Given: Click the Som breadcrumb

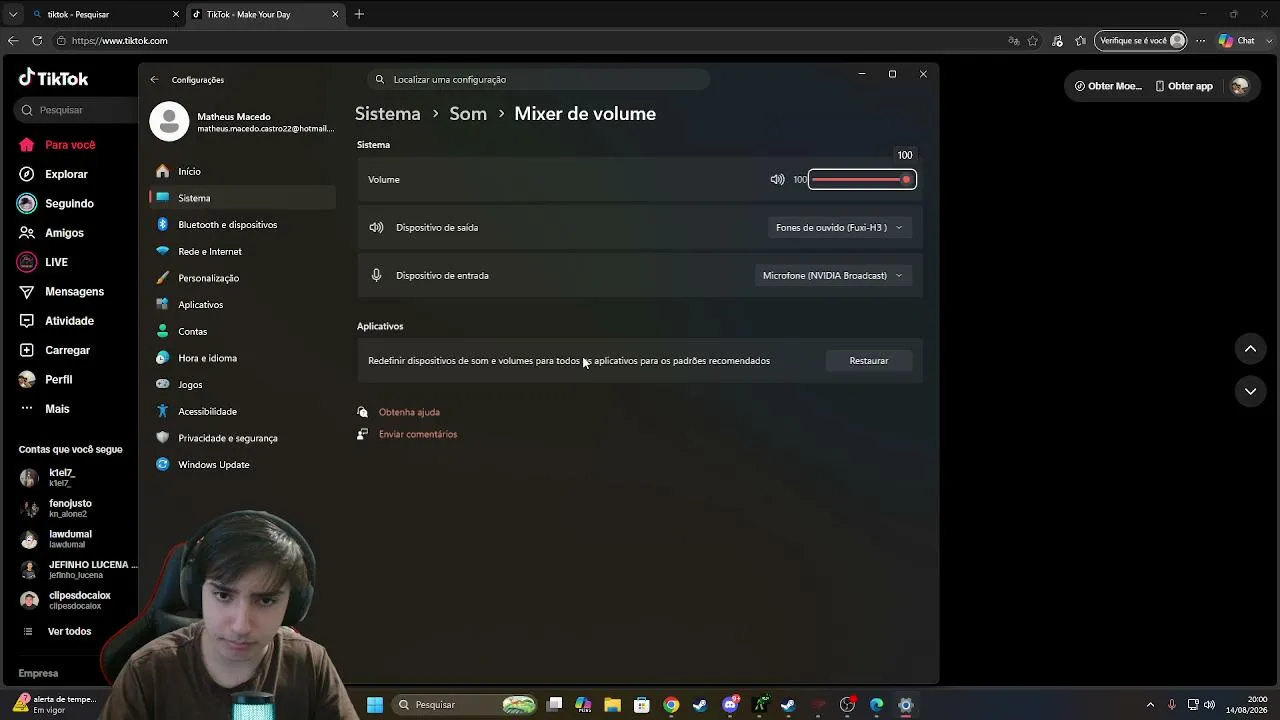Looking at the screenshot, I should pyautogui.click(x=468, y=114).
